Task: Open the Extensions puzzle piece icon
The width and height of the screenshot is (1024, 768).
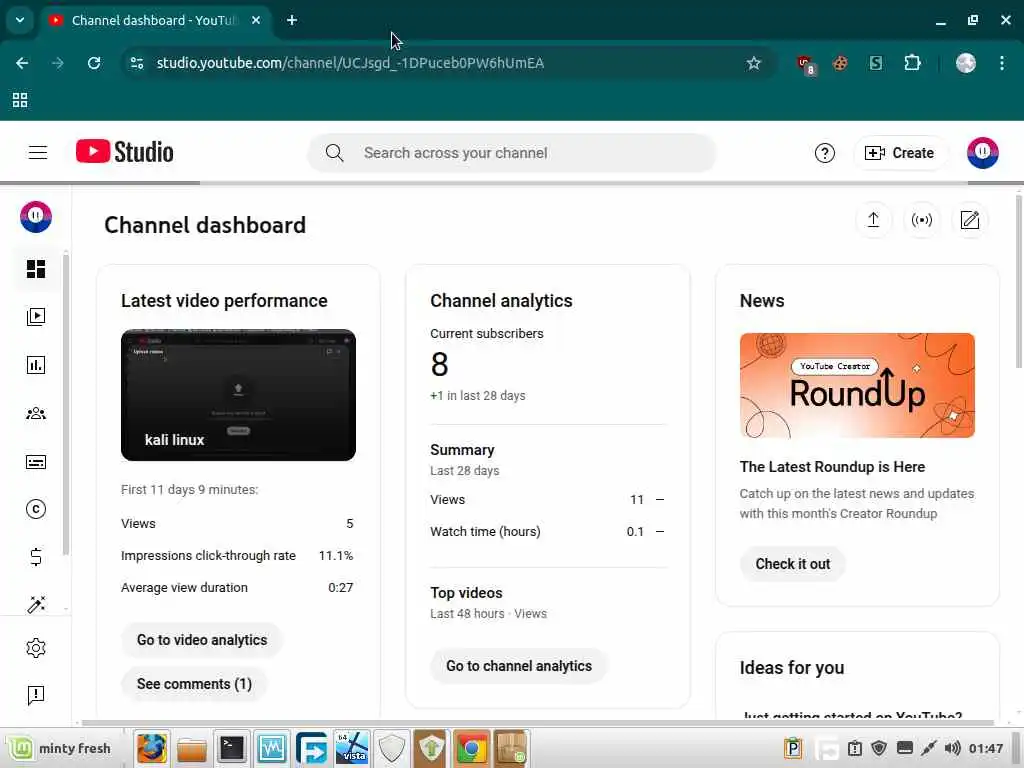Action: (912, 63)
